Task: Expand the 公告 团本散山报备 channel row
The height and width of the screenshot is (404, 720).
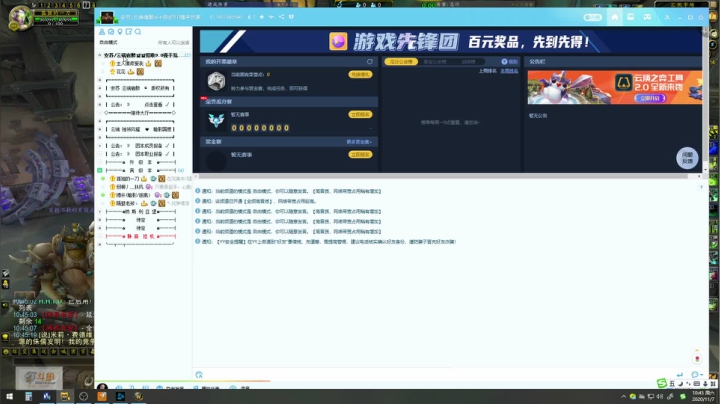Action: 100,154
